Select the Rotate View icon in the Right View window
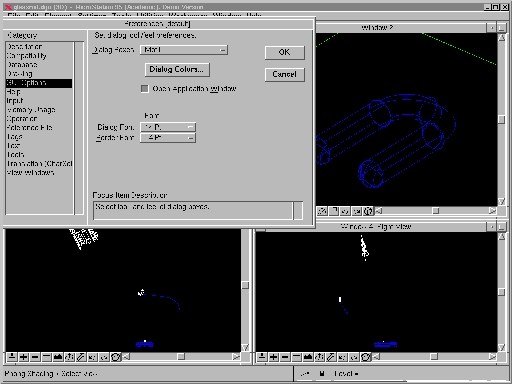Image resolution: width=512 pixels, height=384 pixels. pyautogui.click(x=319, y=357)
